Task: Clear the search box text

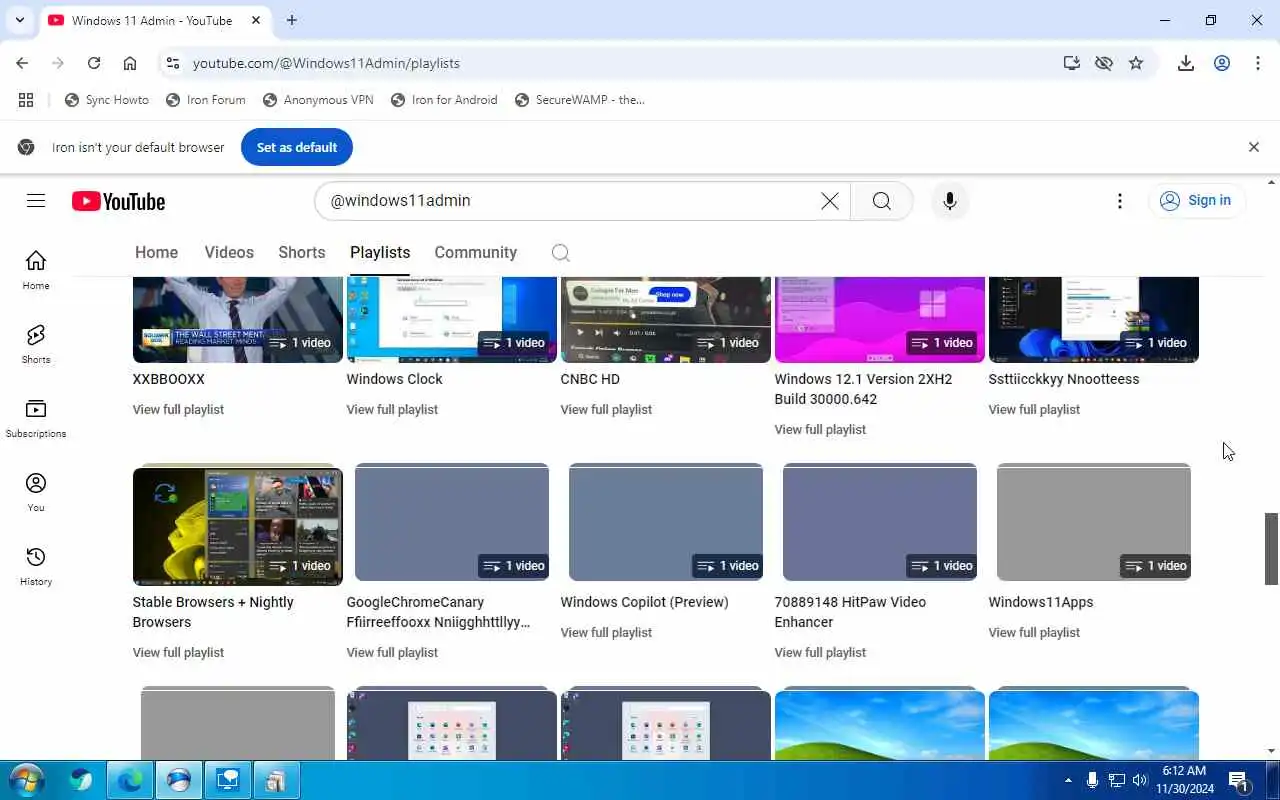Action: pos(830,201)
